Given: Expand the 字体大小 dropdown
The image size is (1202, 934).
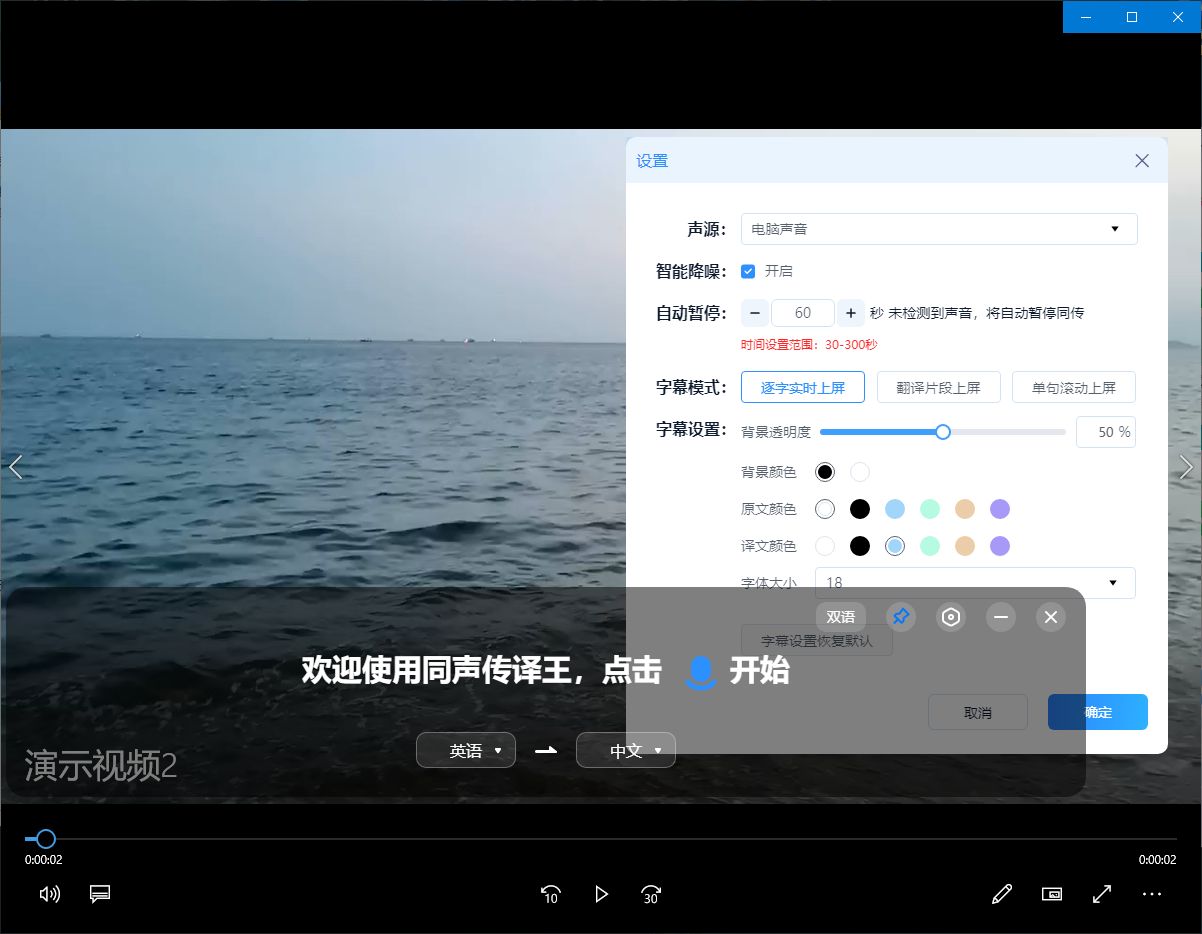Looking at the screenshot, I should (976, 582).
